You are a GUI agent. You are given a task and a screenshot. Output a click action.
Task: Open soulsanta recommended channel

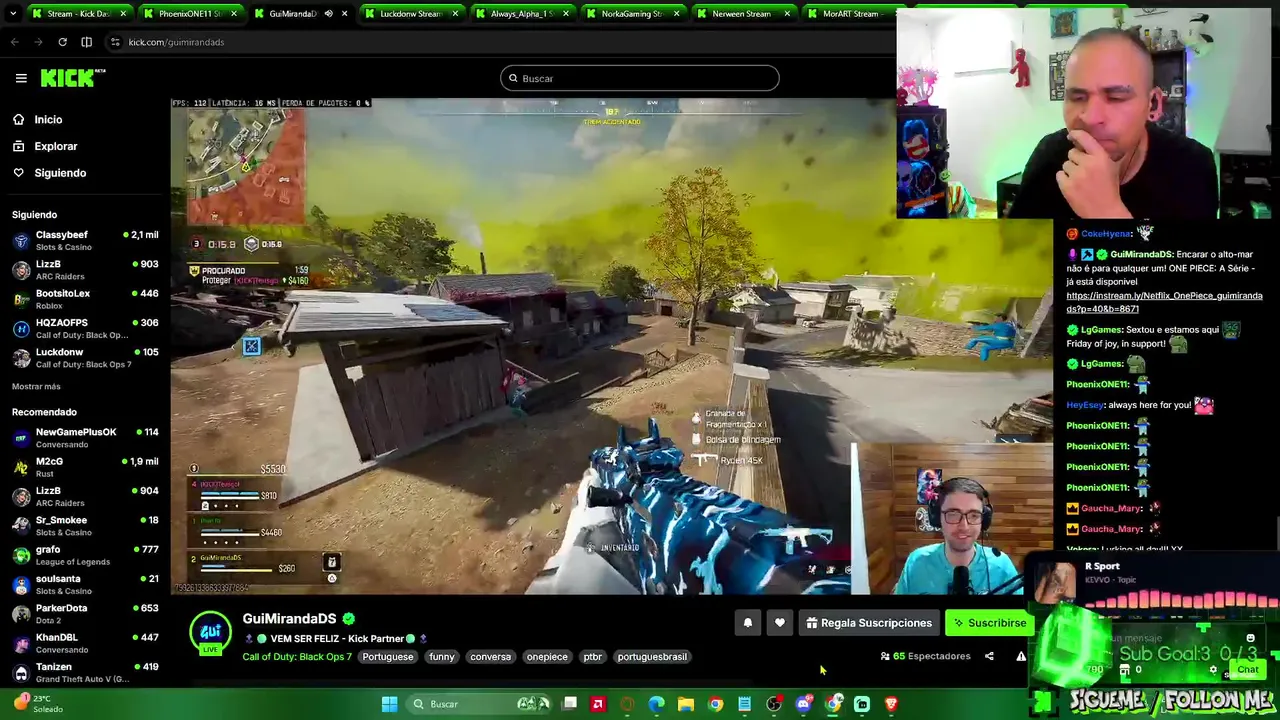tap(85, 584)
